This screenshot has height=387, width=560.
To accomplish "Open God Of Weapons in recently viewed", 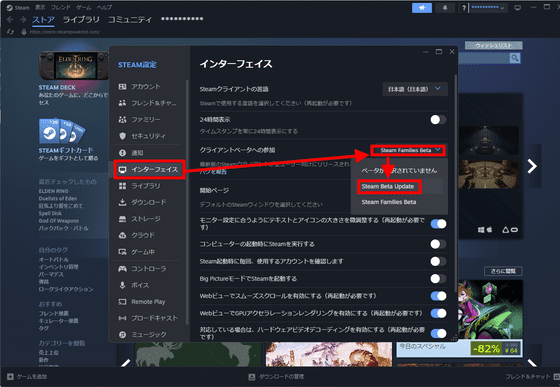I will point(59,221).
